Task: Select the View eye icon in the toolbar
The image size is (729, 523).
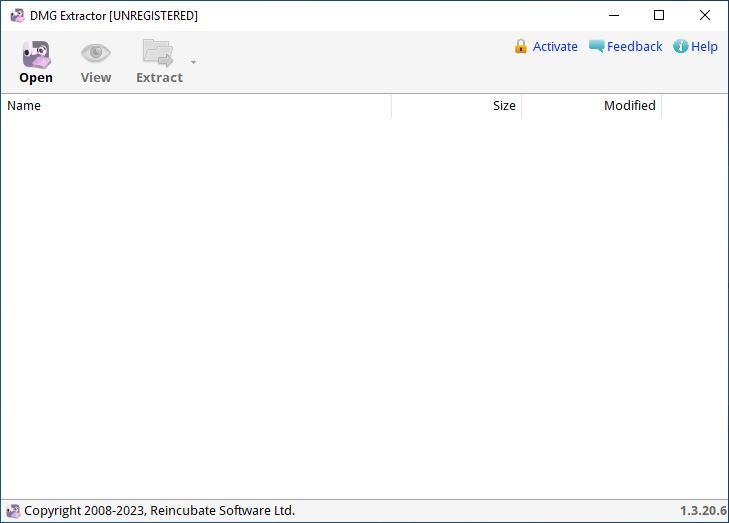Action: click(x=96, y=53)
